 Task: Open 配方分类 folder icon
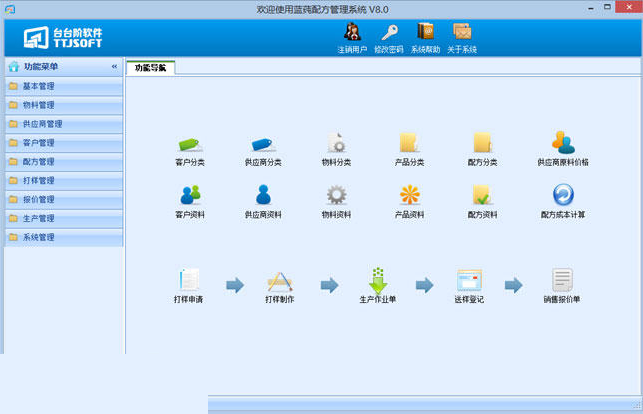coord(482,143)
